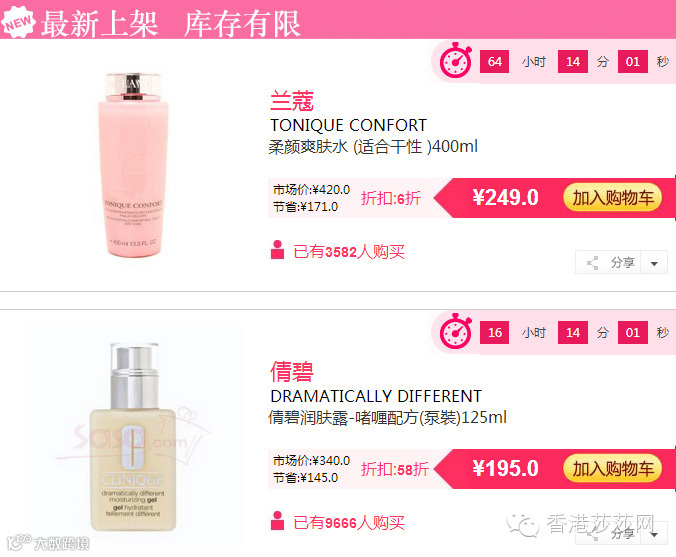The height and width of the screenshot is (557, 676).
Task: Click the stopwatch icon for Lancôme deal
Action: (x=456, y=60)
